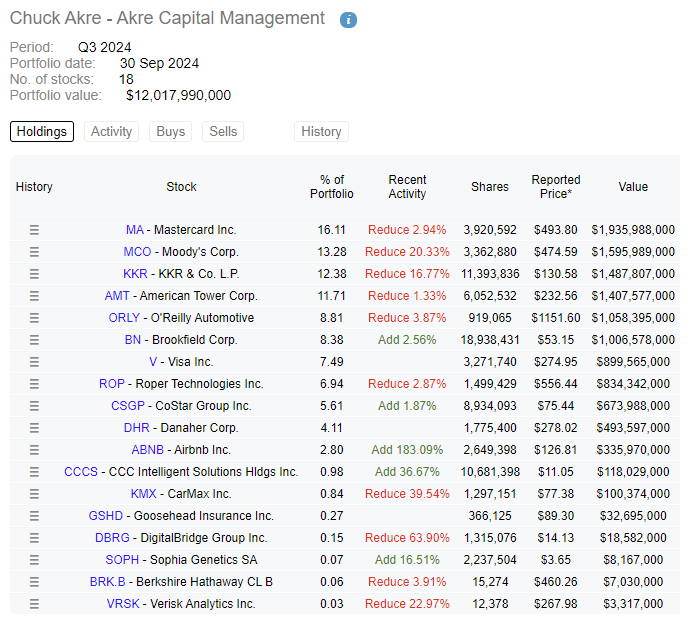This screenshot has height=622, width=691.
Task: Open the ORLY ticker link
Action: [x=124, y=318]
